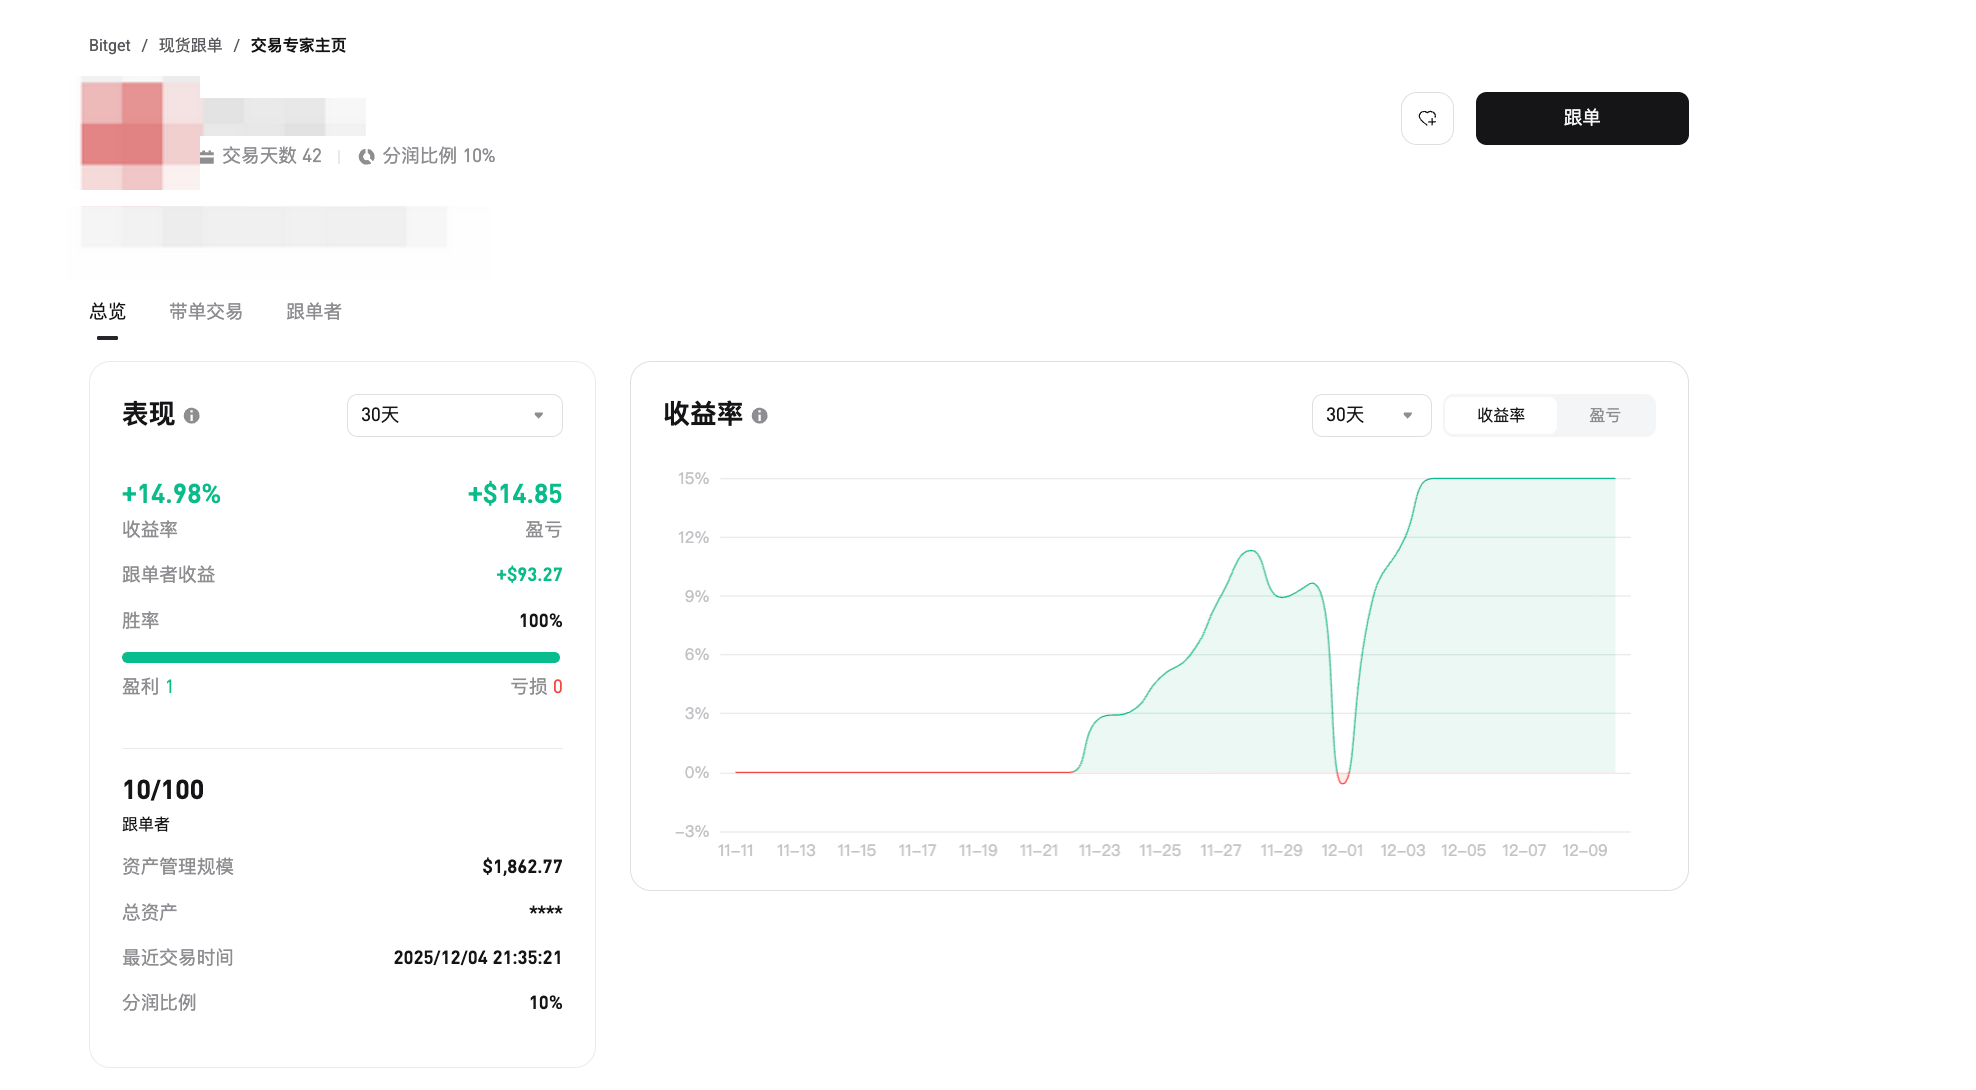Open the 30天 dropdown in 表现 panel
Screen dimensions: 1976x1090
coord(454,415)
